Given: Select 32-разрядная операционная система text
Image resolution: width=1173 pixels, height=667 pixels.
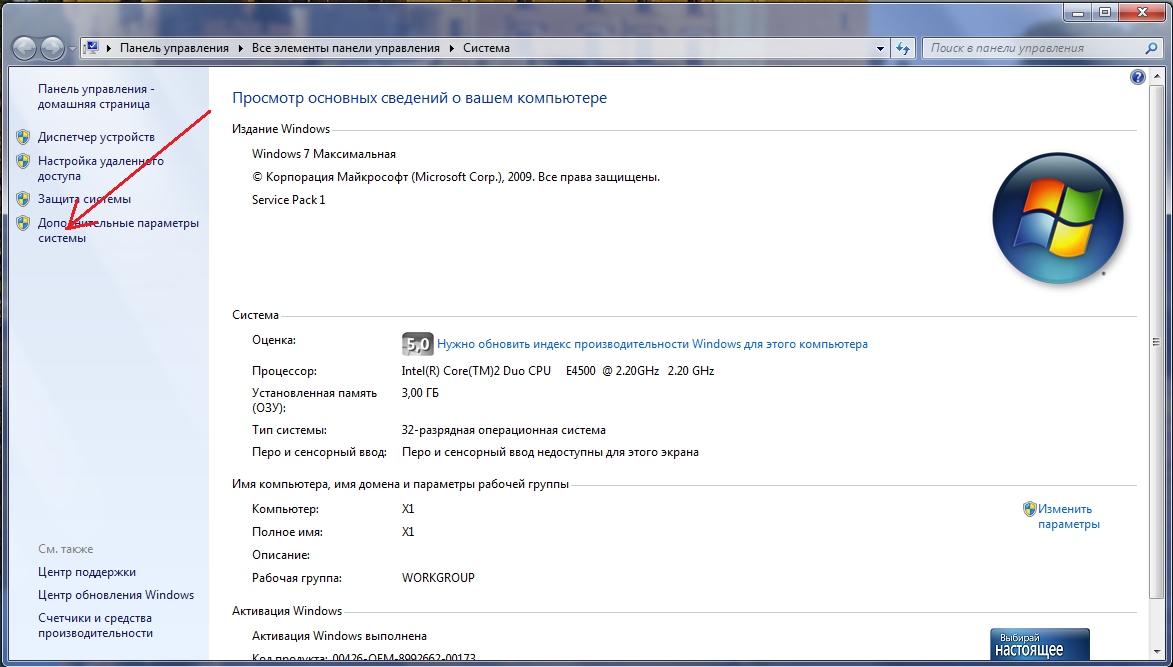Looking at the screenshot, I should point(503,431).
